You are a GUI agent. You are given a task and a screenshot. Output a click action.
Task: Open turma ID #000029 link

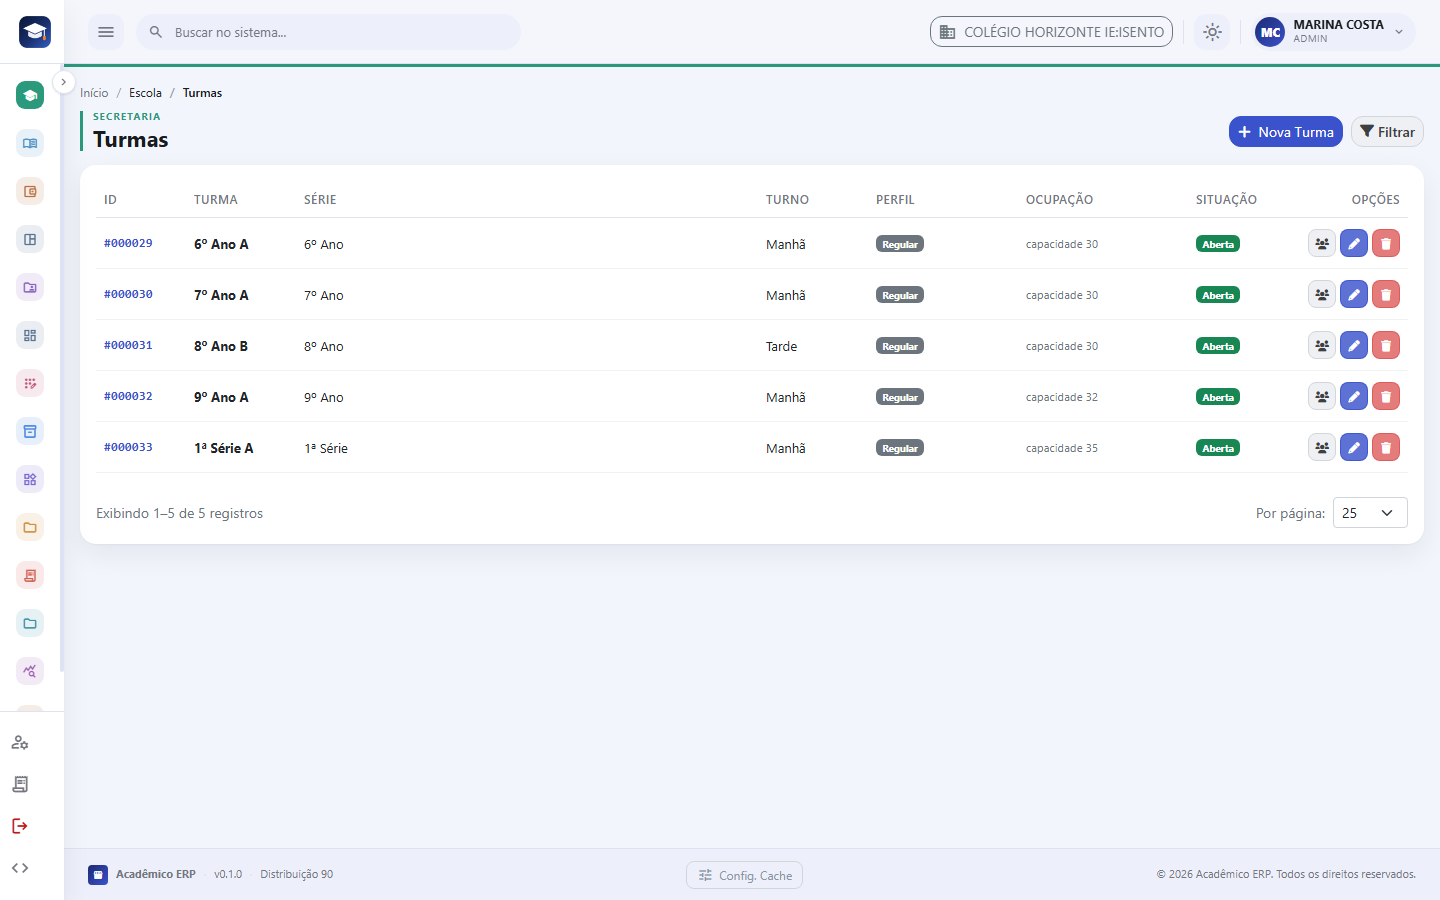coord(128,243)
